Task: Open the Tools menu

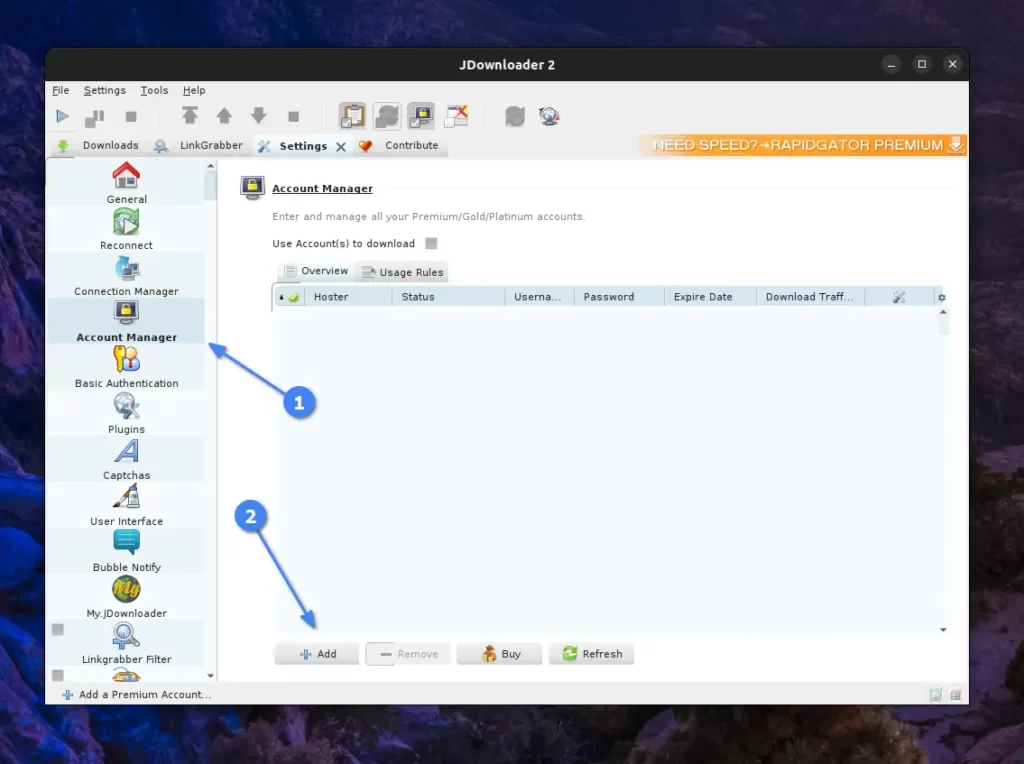Action: (154, 90)
